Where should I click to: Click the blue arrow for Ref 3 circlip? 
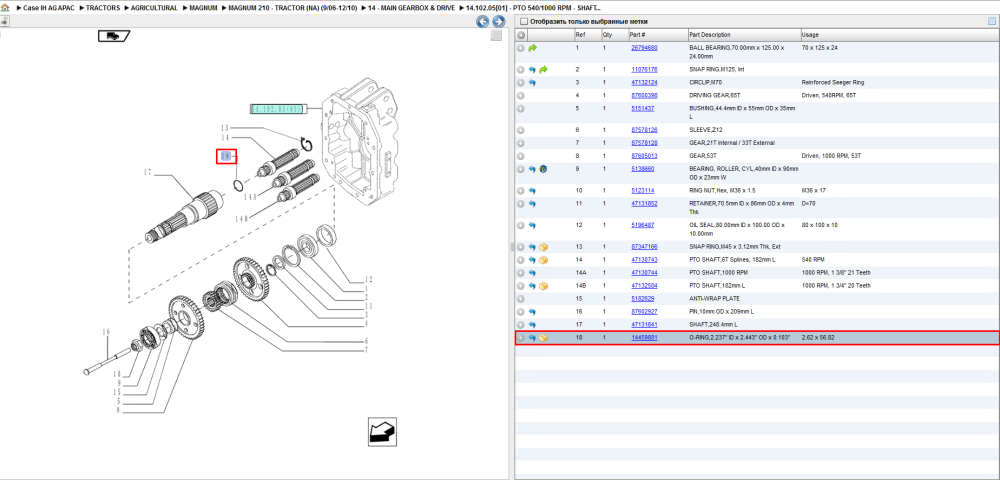pos(532,83)
